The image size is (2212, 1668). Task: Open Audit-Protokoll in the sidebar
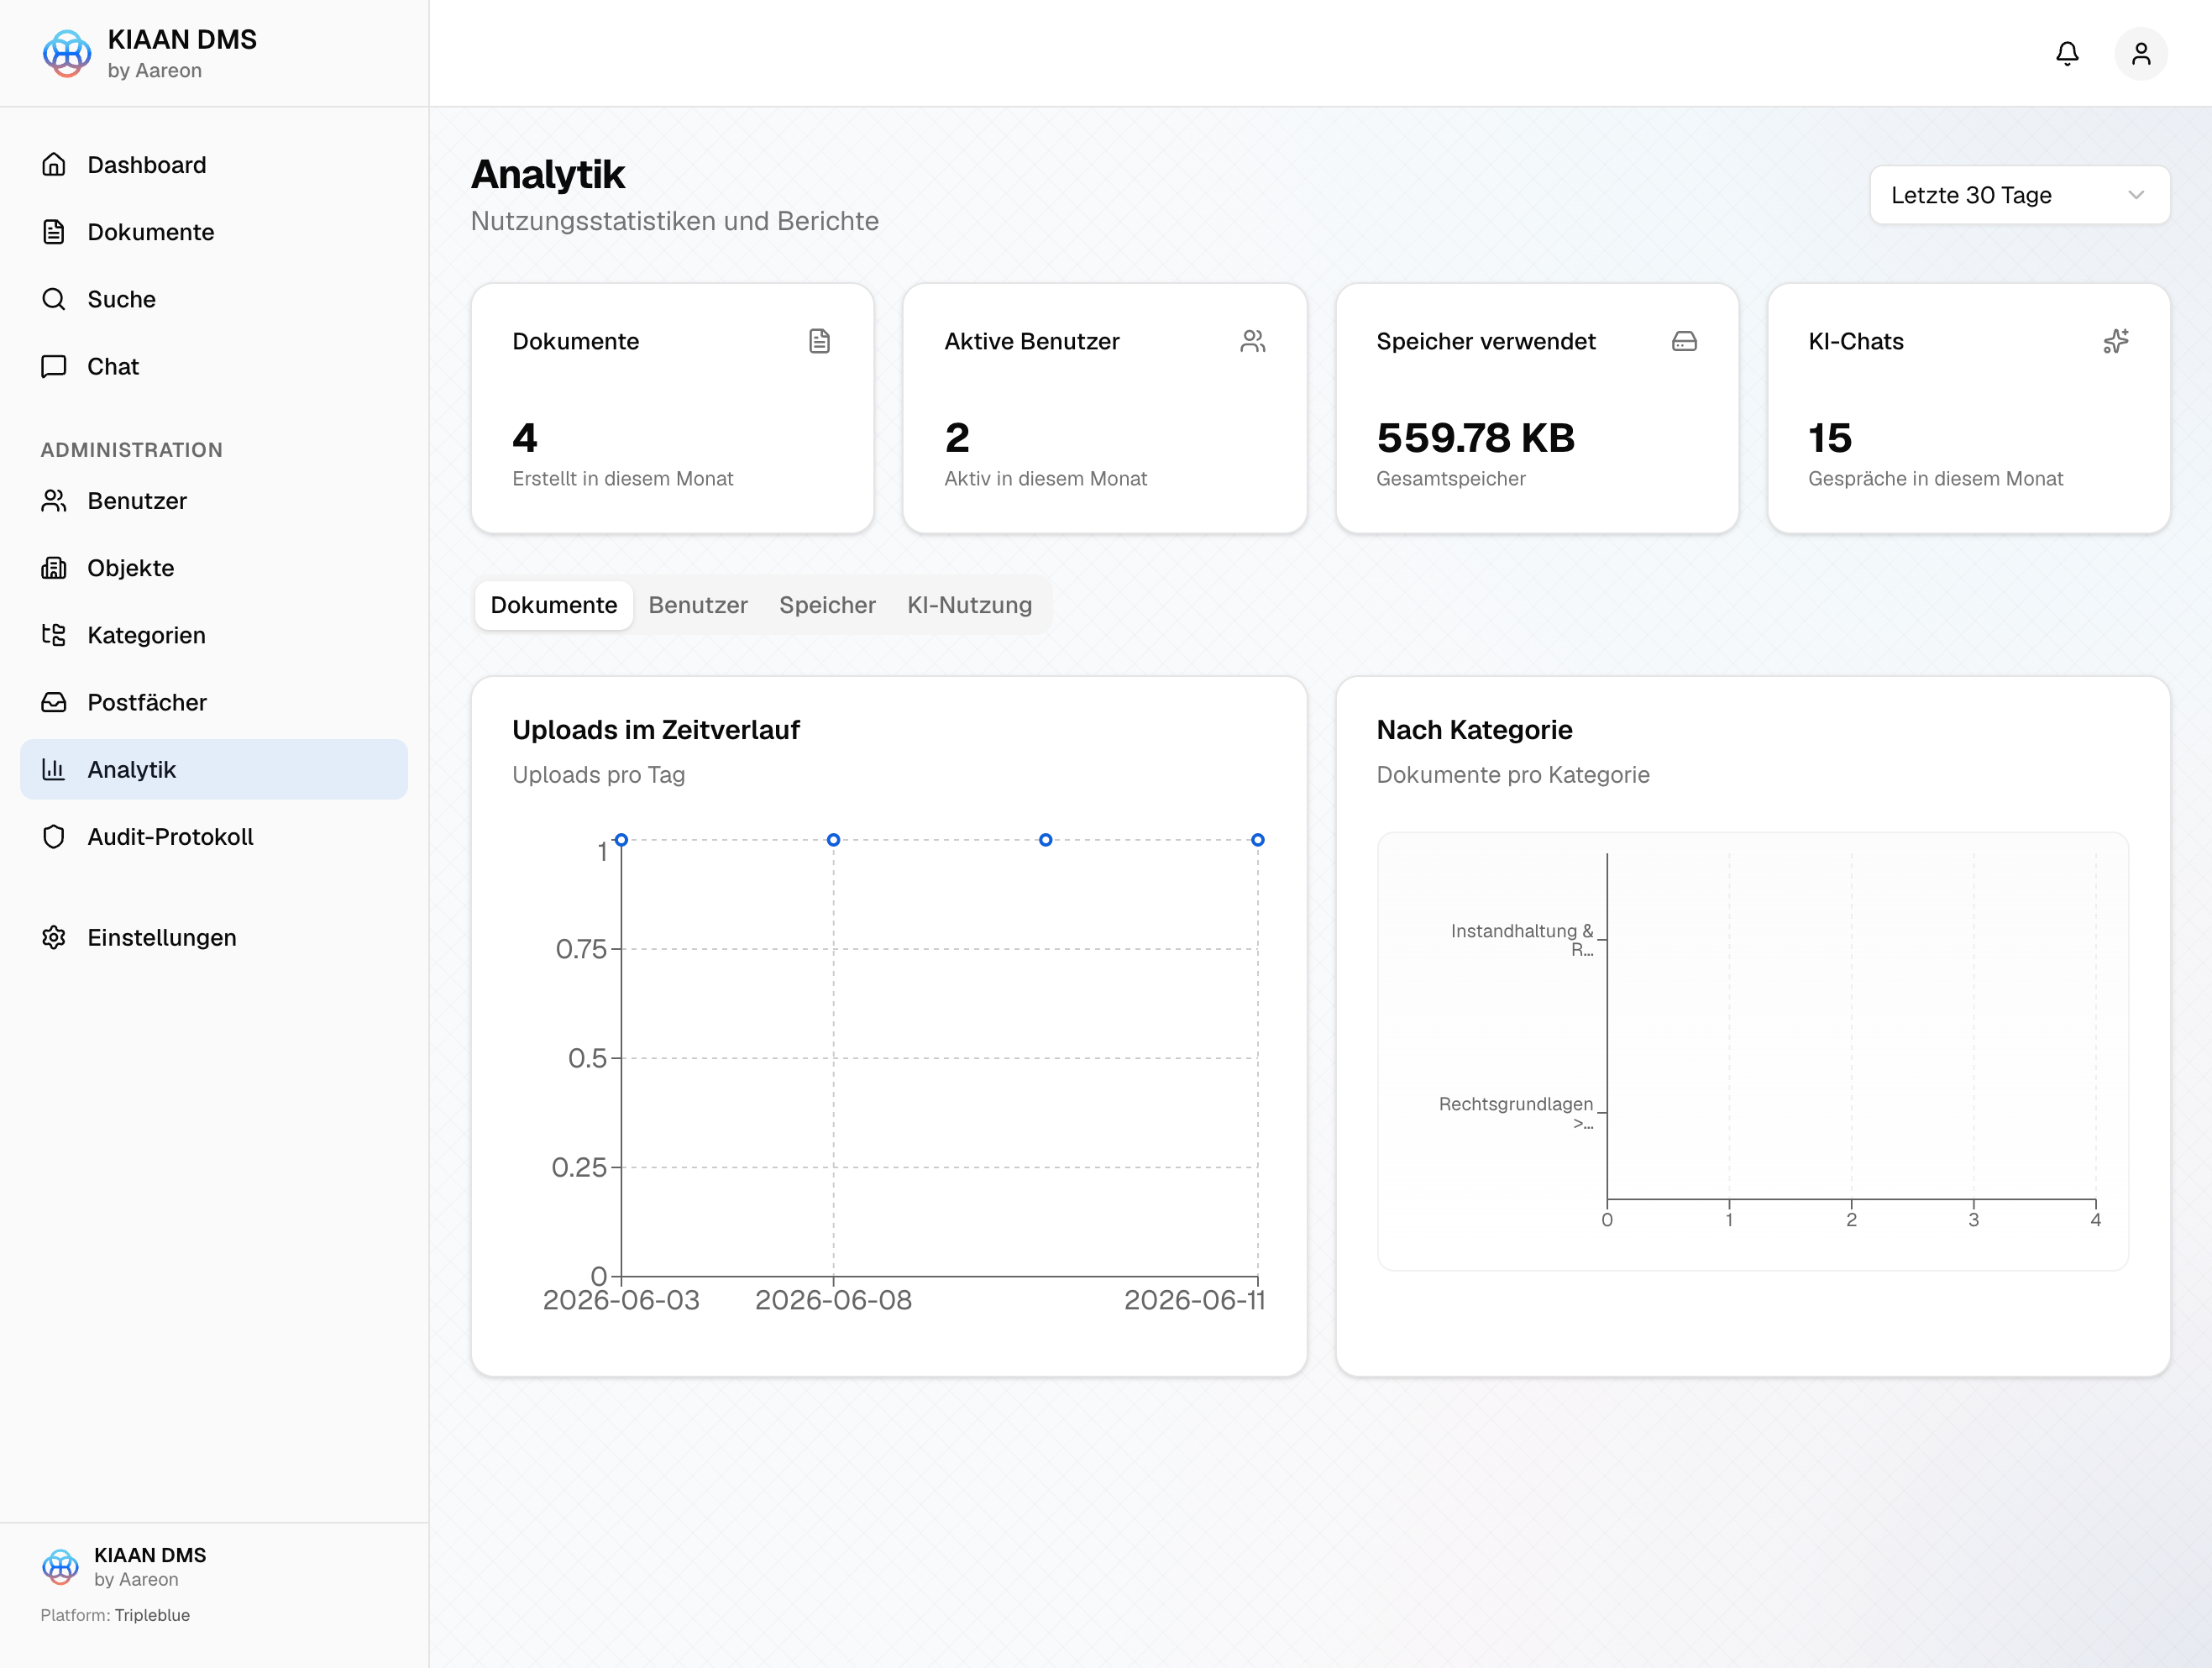coord(214,837)
